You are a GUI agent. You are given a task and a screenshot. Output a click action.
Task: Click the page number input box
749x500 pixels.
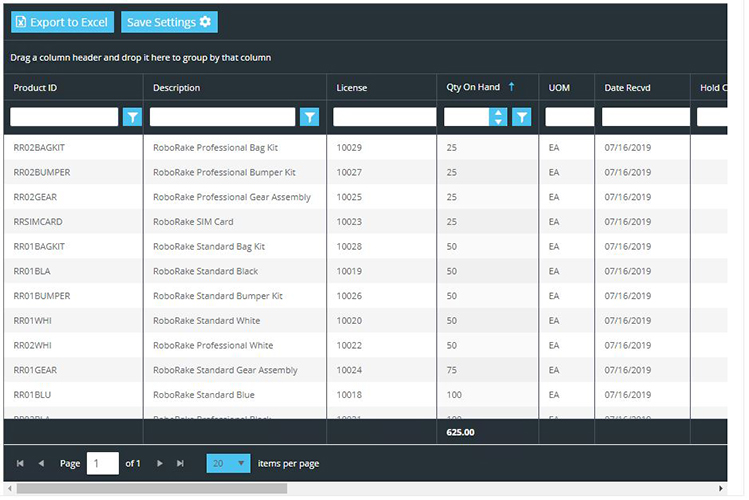pos(103,463)
